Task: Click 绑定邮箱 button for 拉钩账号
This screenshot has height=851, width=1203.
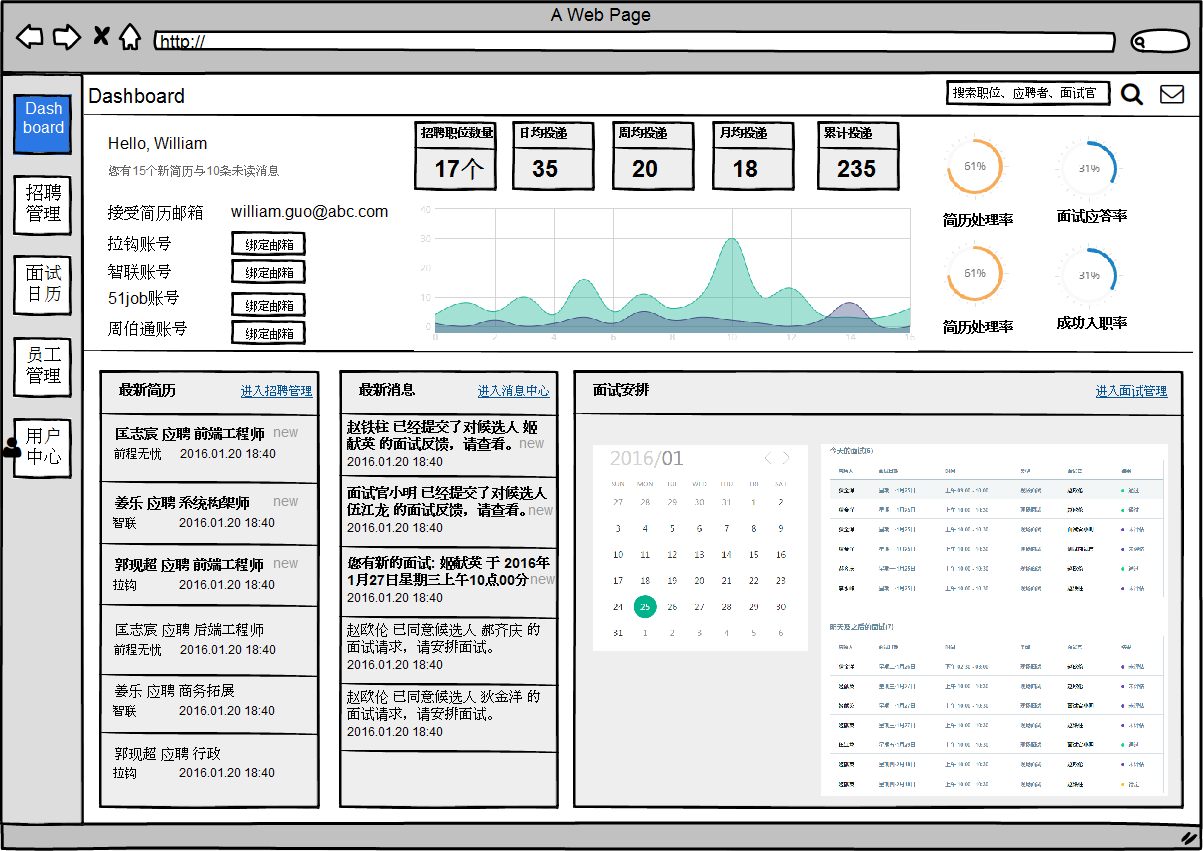Action: 268,244
